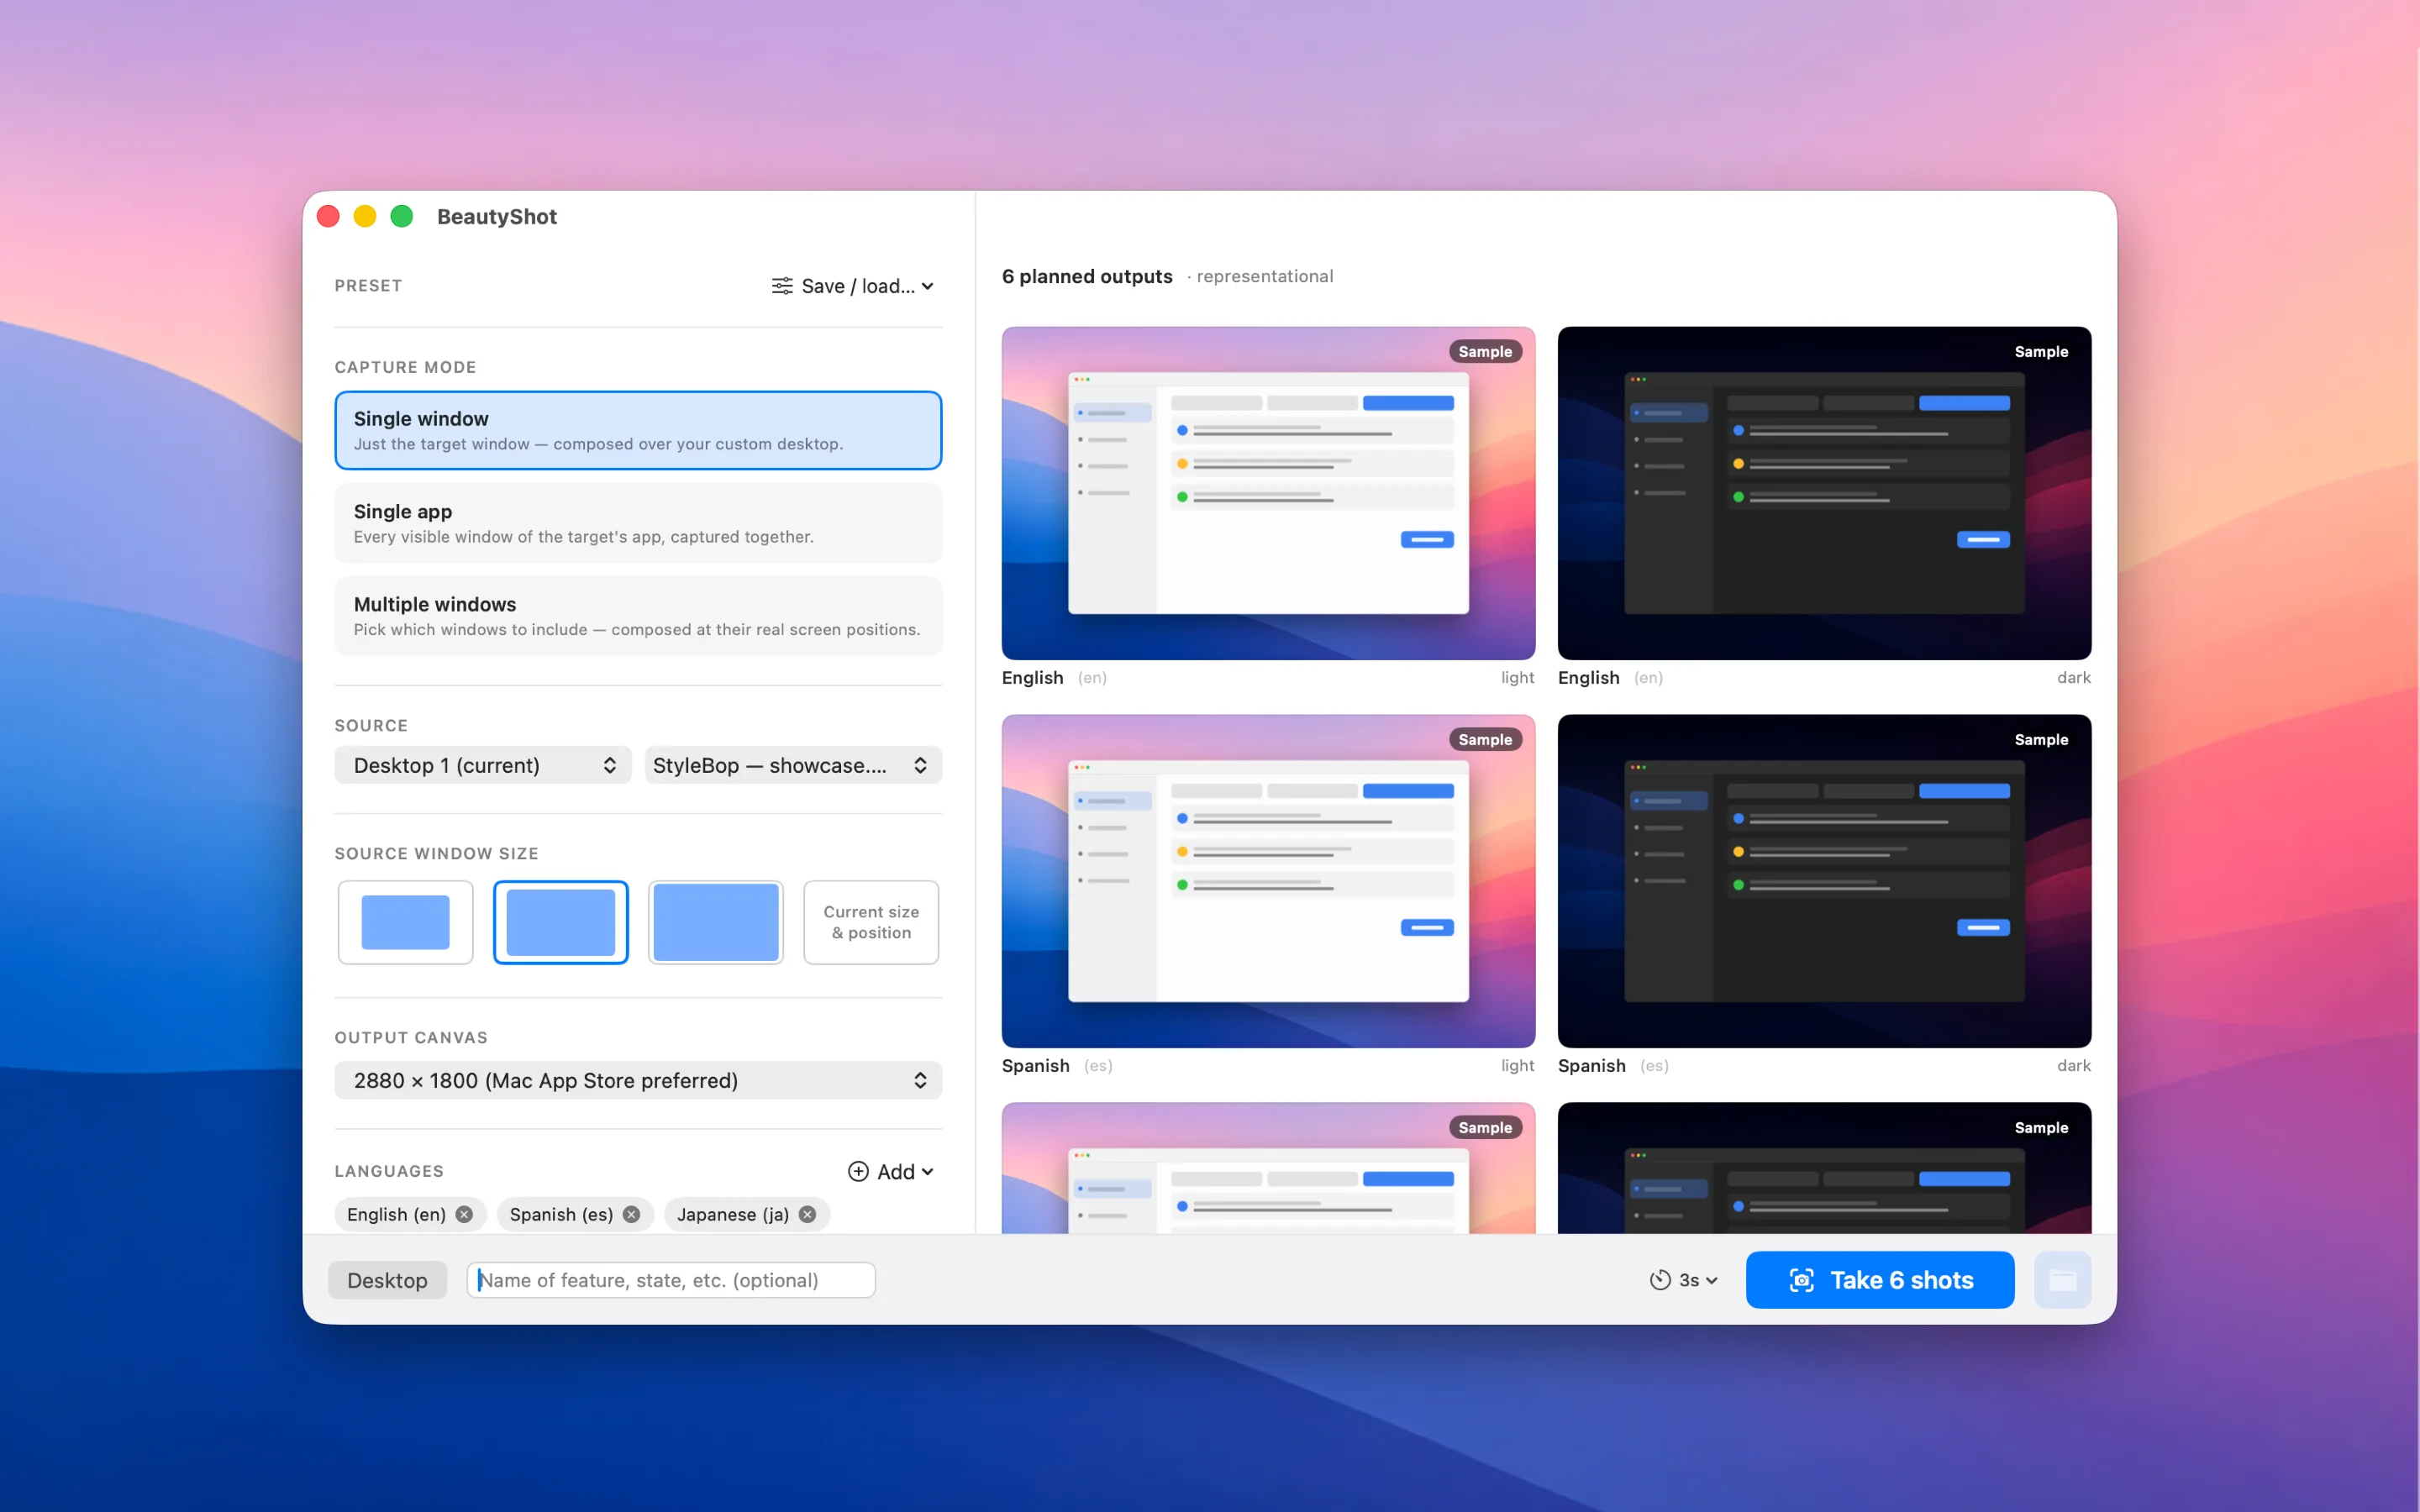This screenshot has width=2420, height=1512.
Task: Click the '6 planned outputs' heading
Action: [x=1087, y=276]
